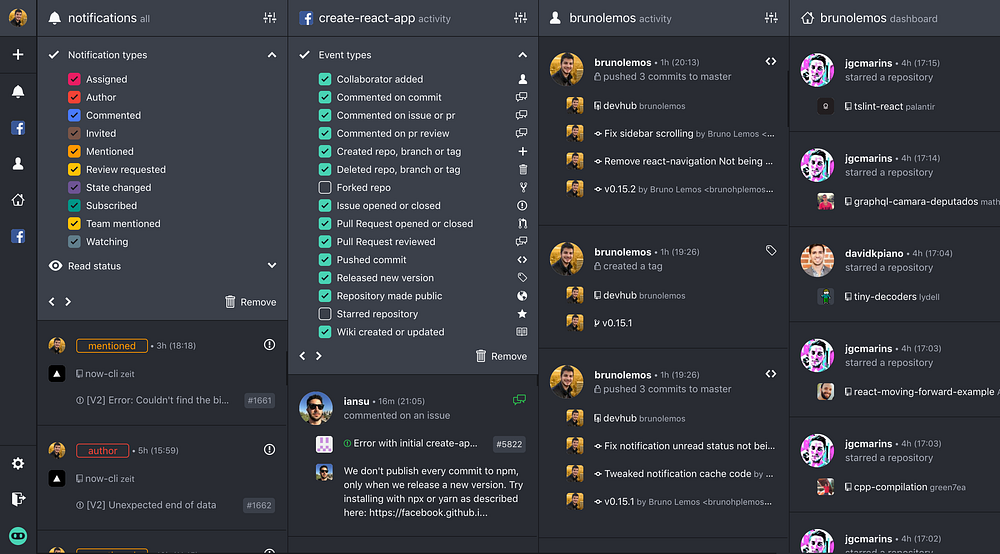Uncheck the Assigned notification type
1000x554 pixels.
74,79
